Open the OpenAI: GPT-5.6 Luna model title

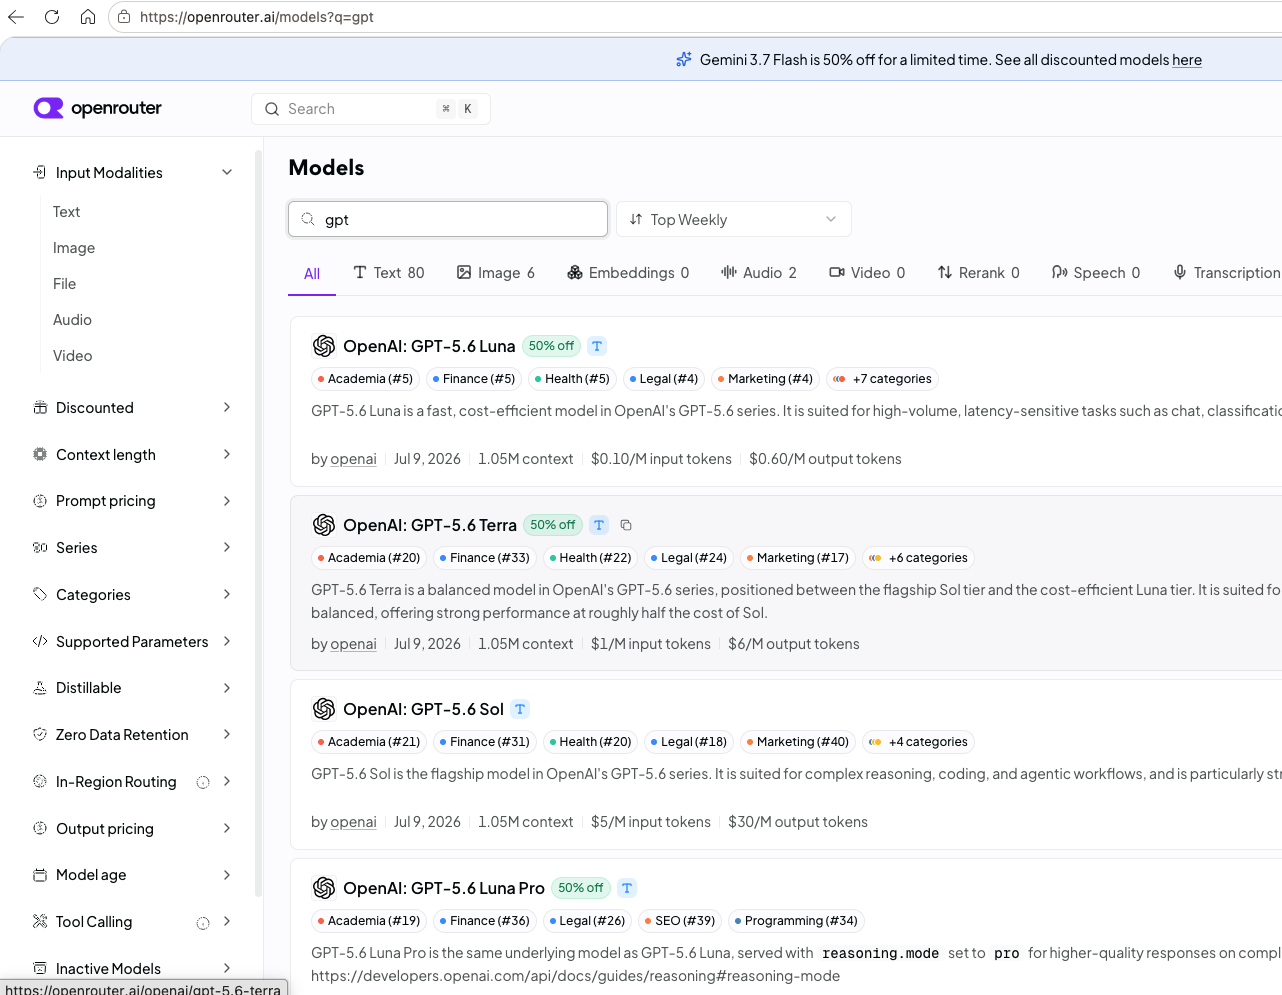click(x=429, y=346)
